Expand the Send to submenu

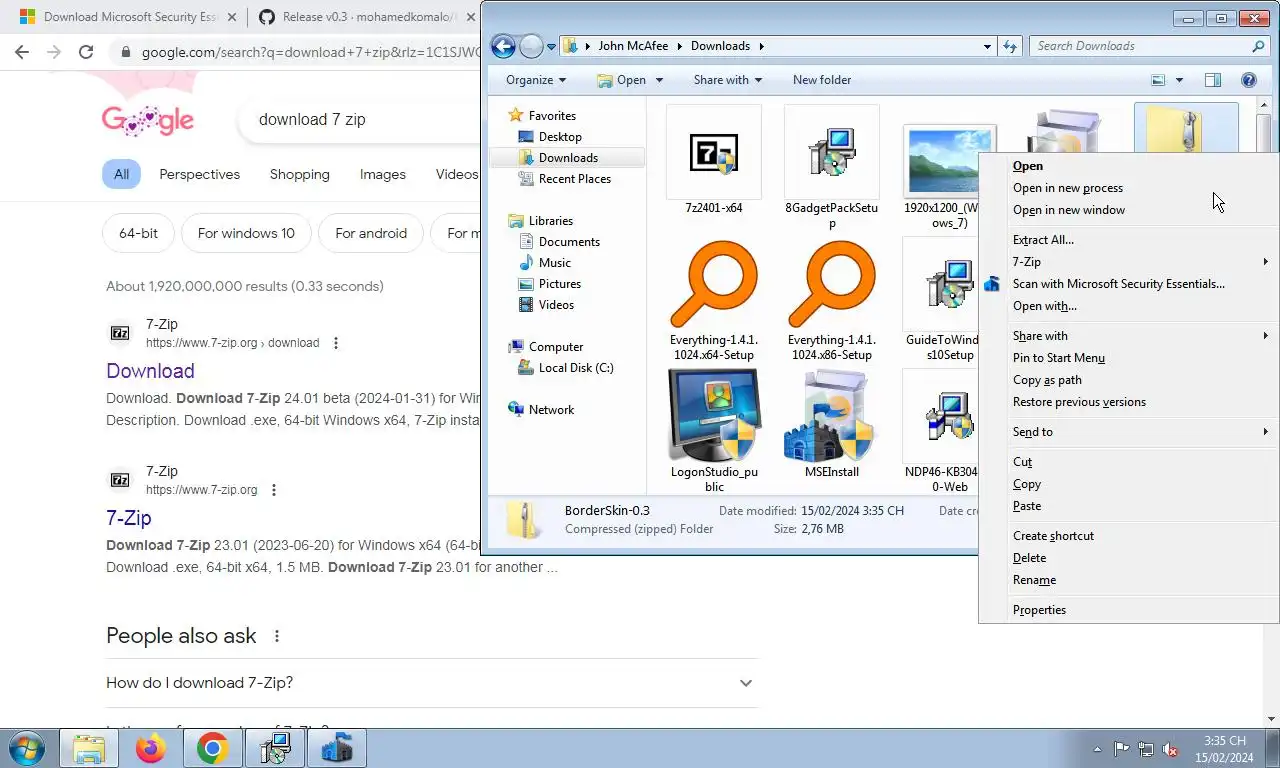coord(1128,432)
